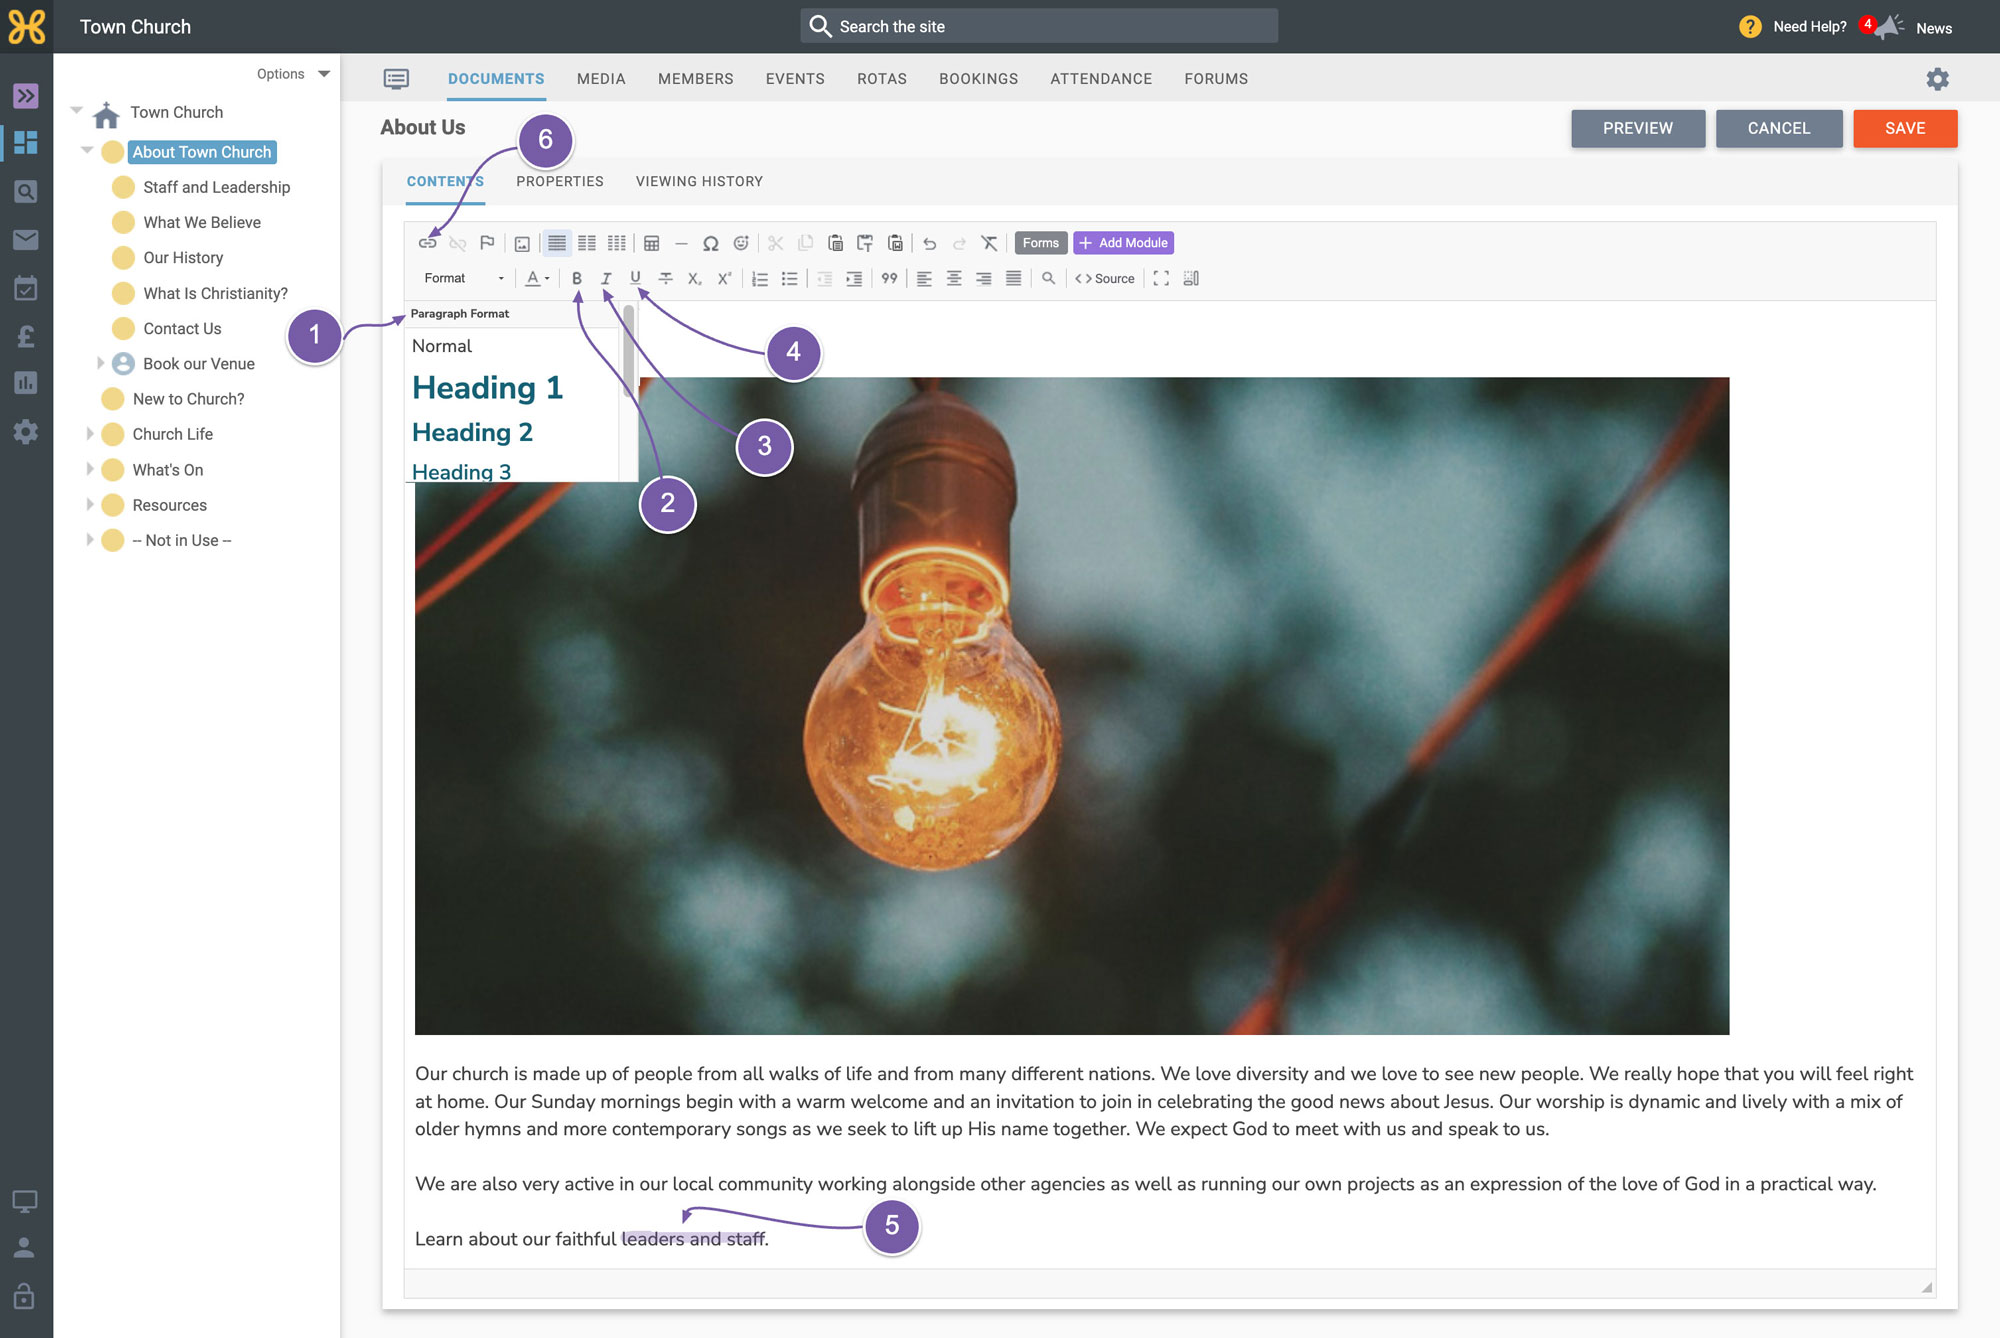Select the three column layout icon
Viewport: 2000px width, 1338px height.
click(x=617, y=243)
